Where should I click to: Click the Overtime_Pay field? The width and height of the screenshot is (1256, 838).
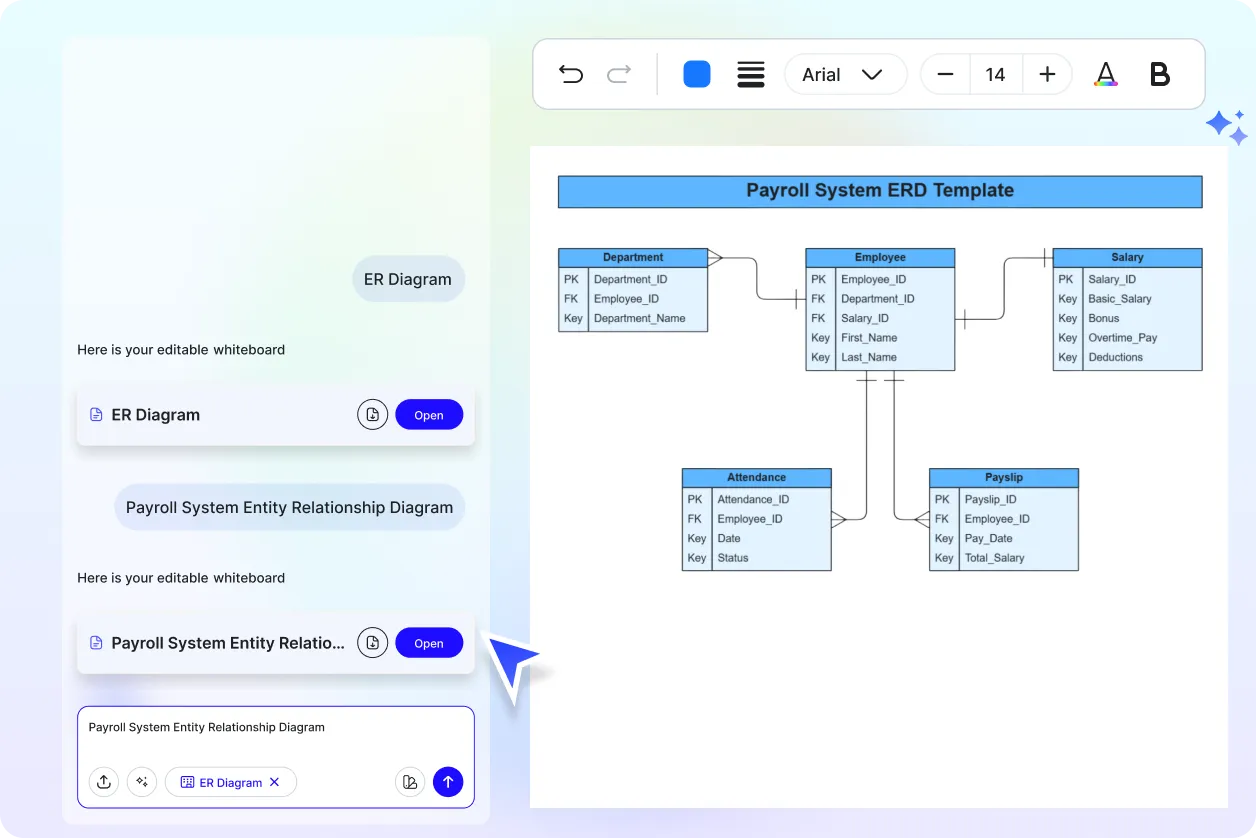[1122, 338]
